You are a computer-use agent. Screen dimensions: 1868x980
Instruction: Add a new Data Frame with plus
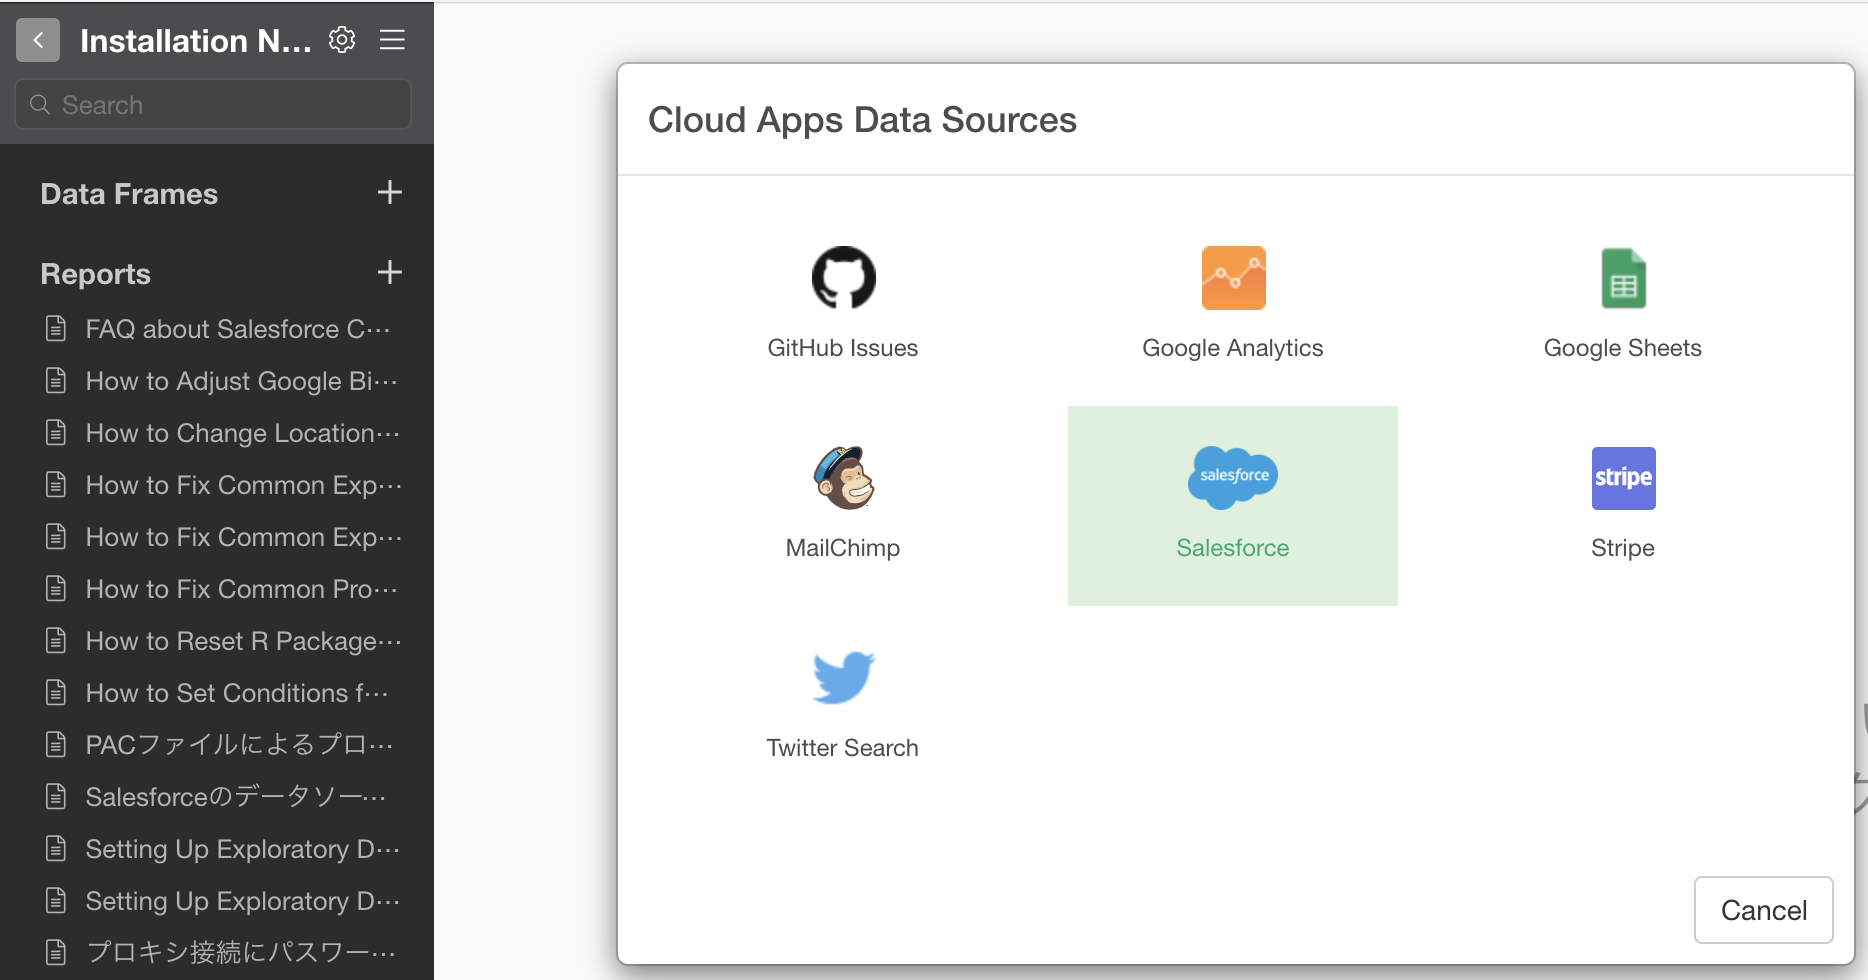(389, 192)
